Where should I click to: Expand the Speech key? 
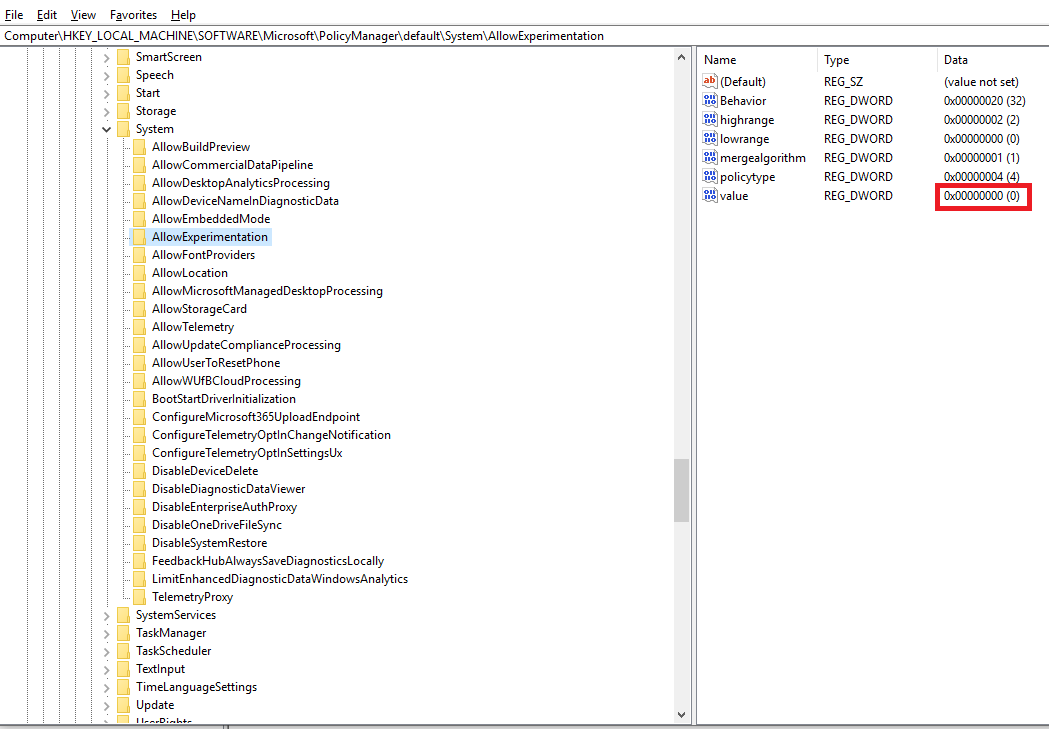tap(106, 76)
